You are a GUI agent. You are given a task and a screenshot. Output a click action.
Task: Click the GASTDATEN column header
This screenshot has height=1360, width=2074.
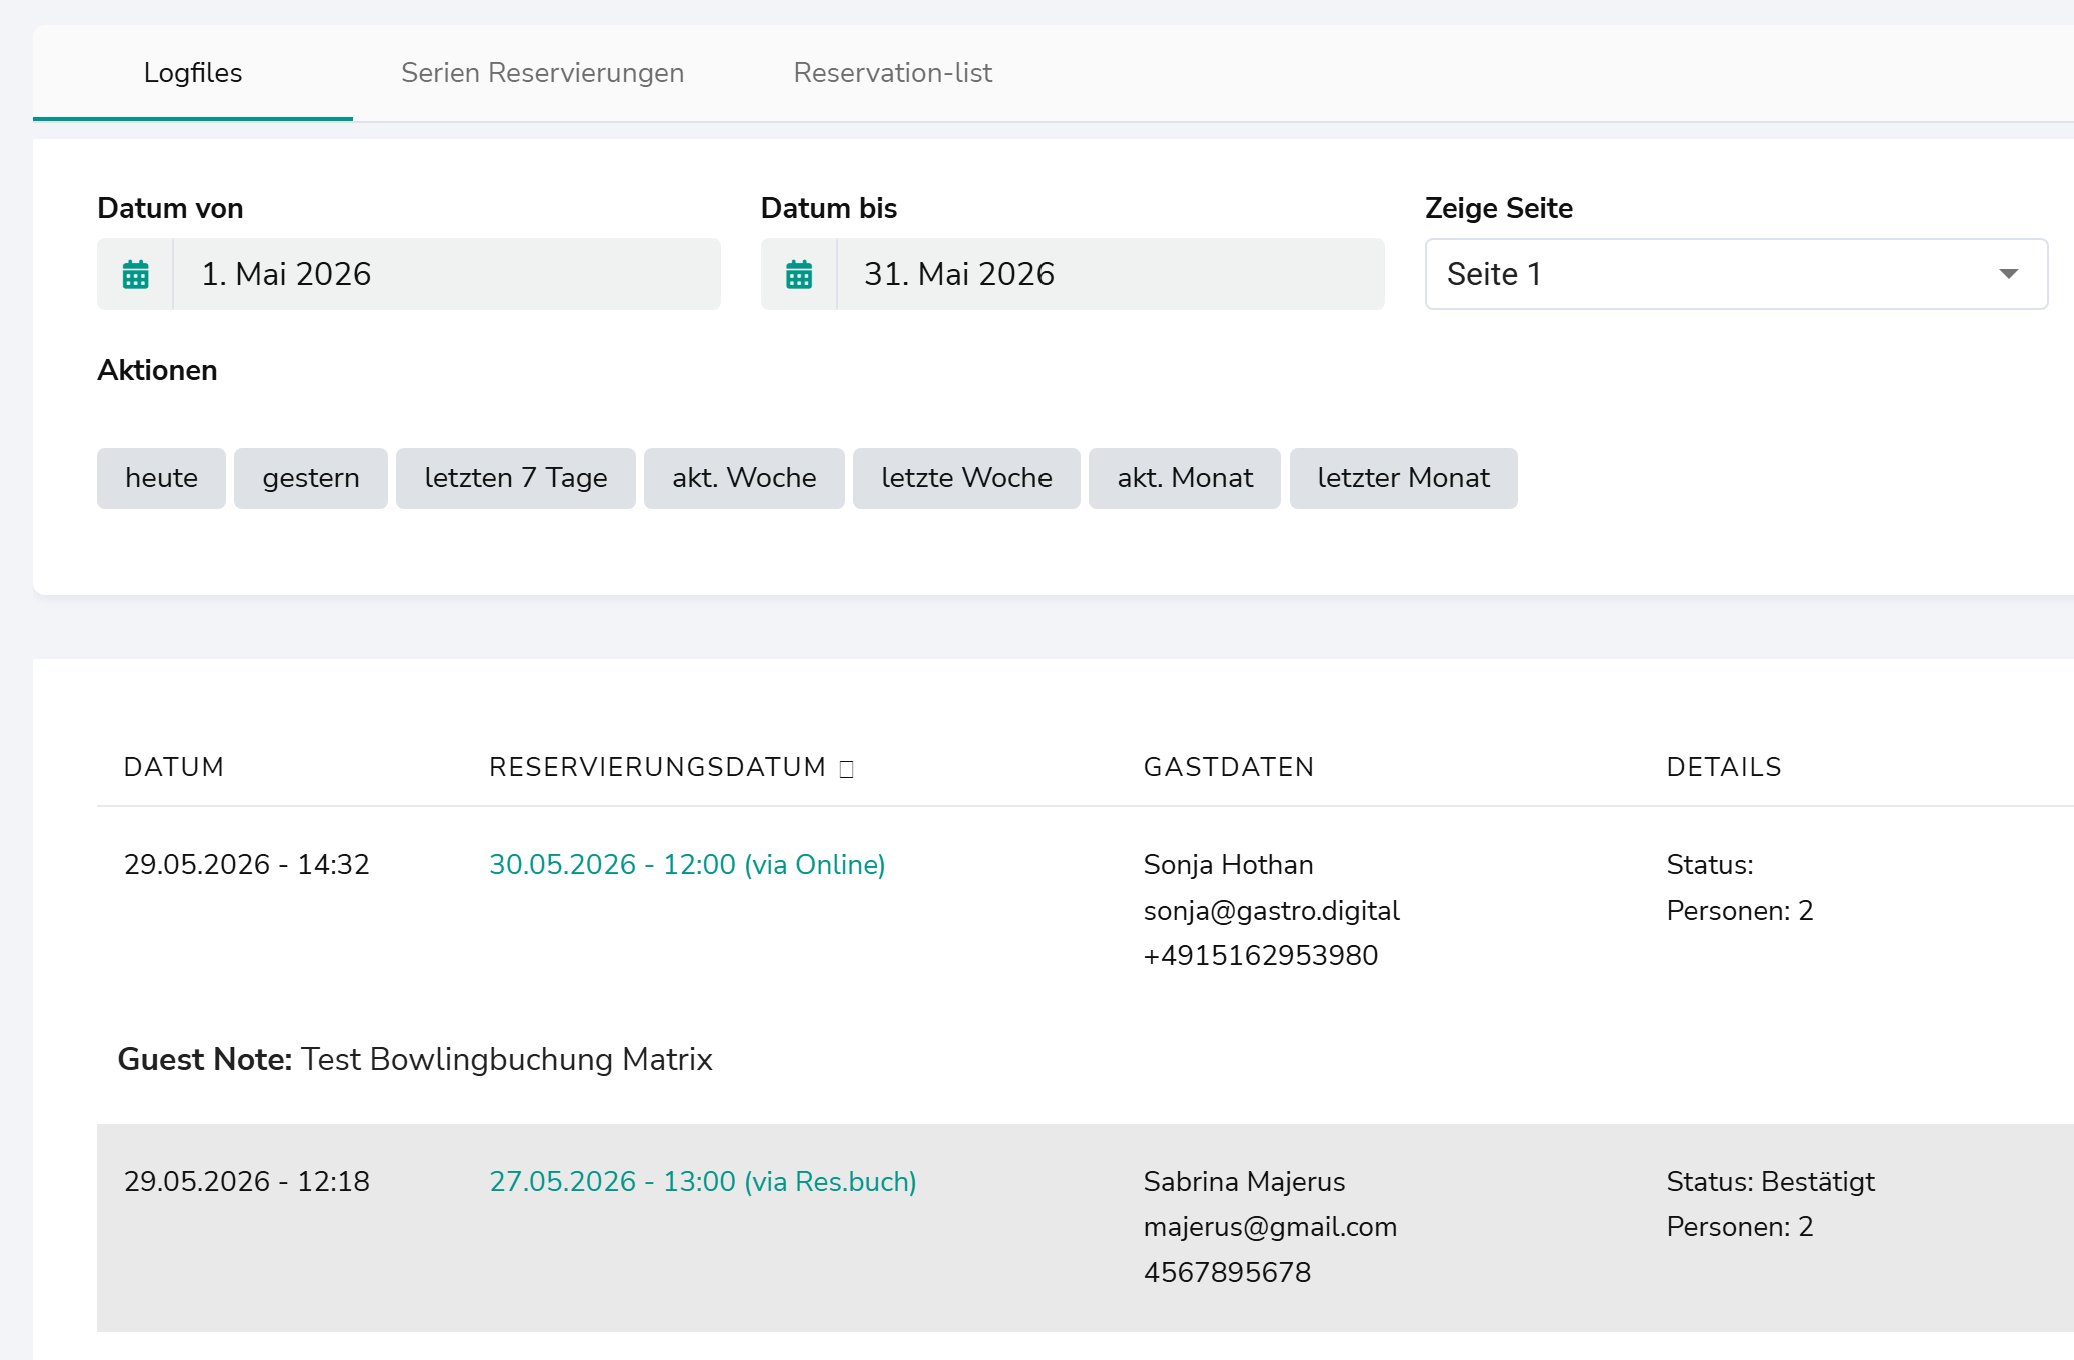coord(1229,767)
